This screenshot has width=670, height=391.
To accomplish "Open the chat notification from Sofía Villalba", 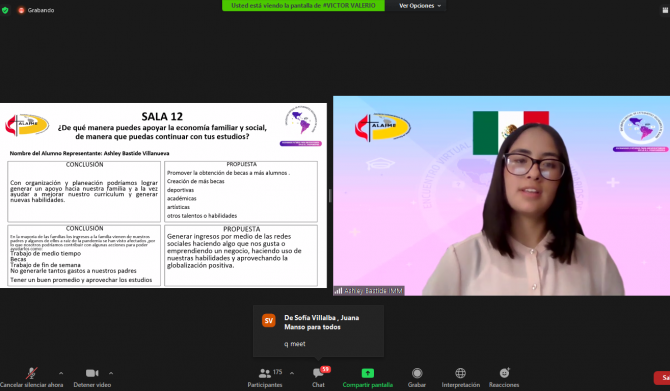I will (318, 331).
